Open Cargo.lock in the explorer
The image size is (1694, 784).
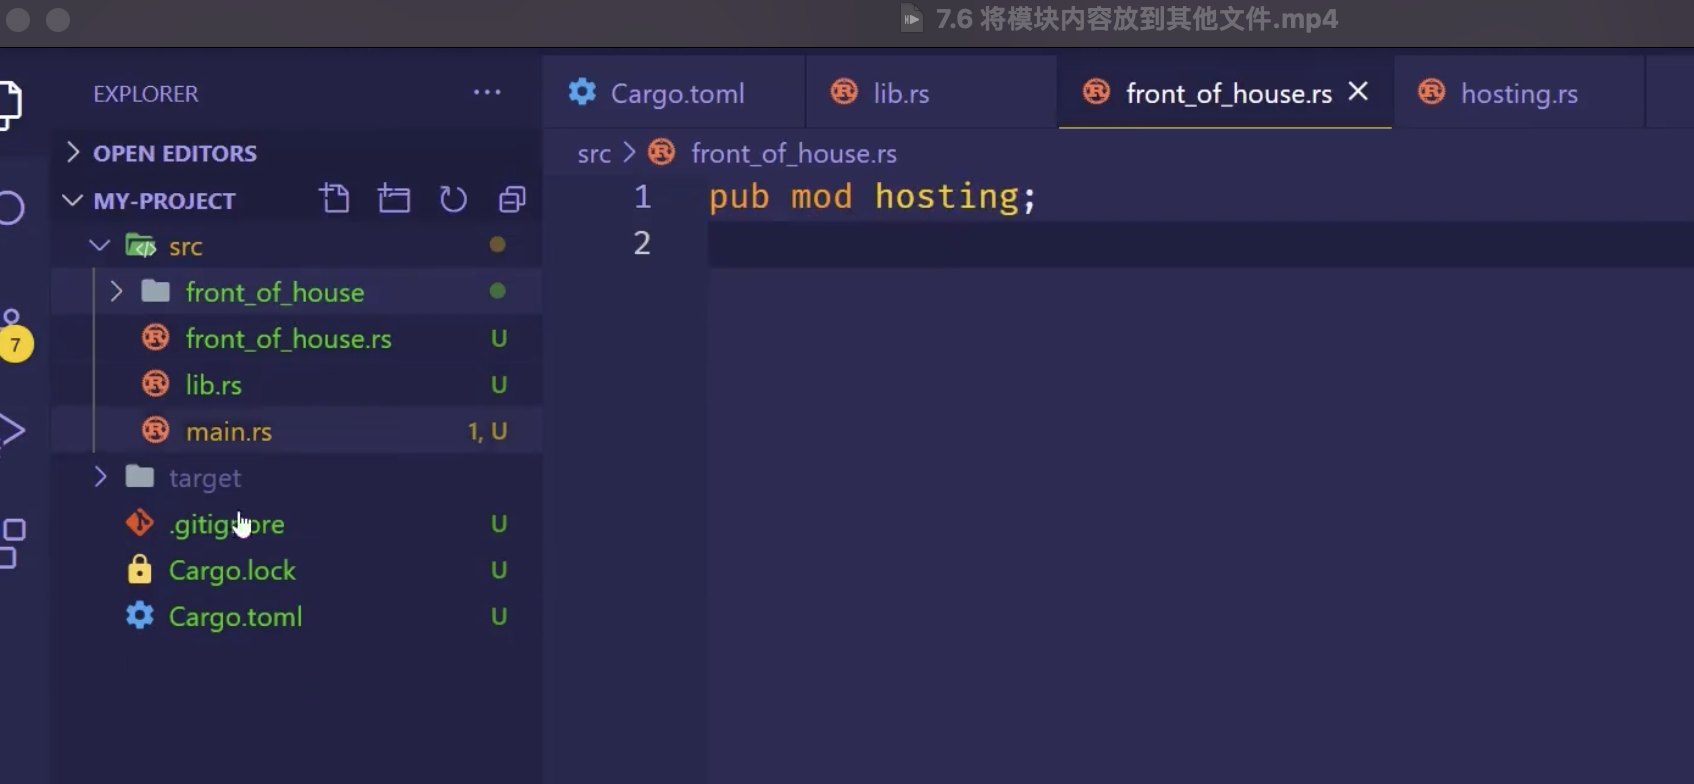pos(232,570)
